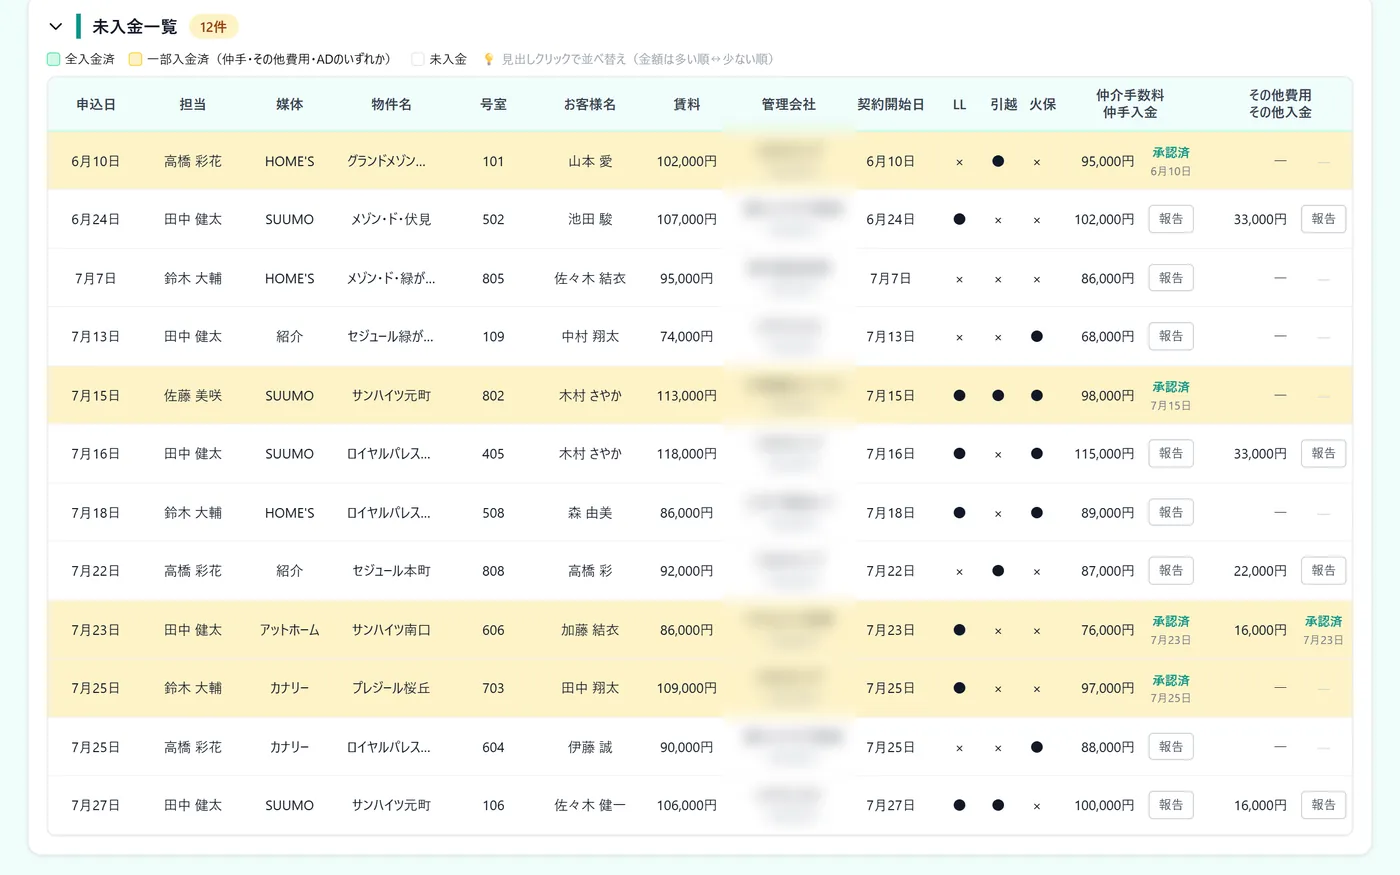
Task: Sort by the 担当 column header
Action: point(193,104)
